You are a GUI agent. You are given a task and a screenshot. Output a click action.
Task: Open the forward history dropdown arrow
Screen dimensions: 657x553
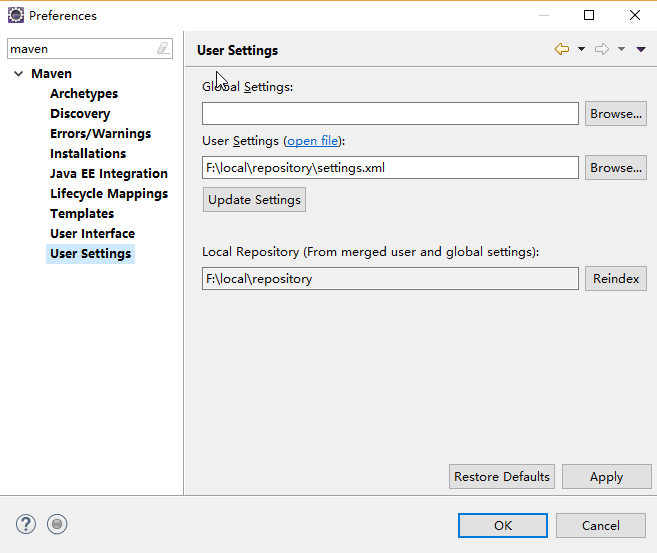click(621, 50)
